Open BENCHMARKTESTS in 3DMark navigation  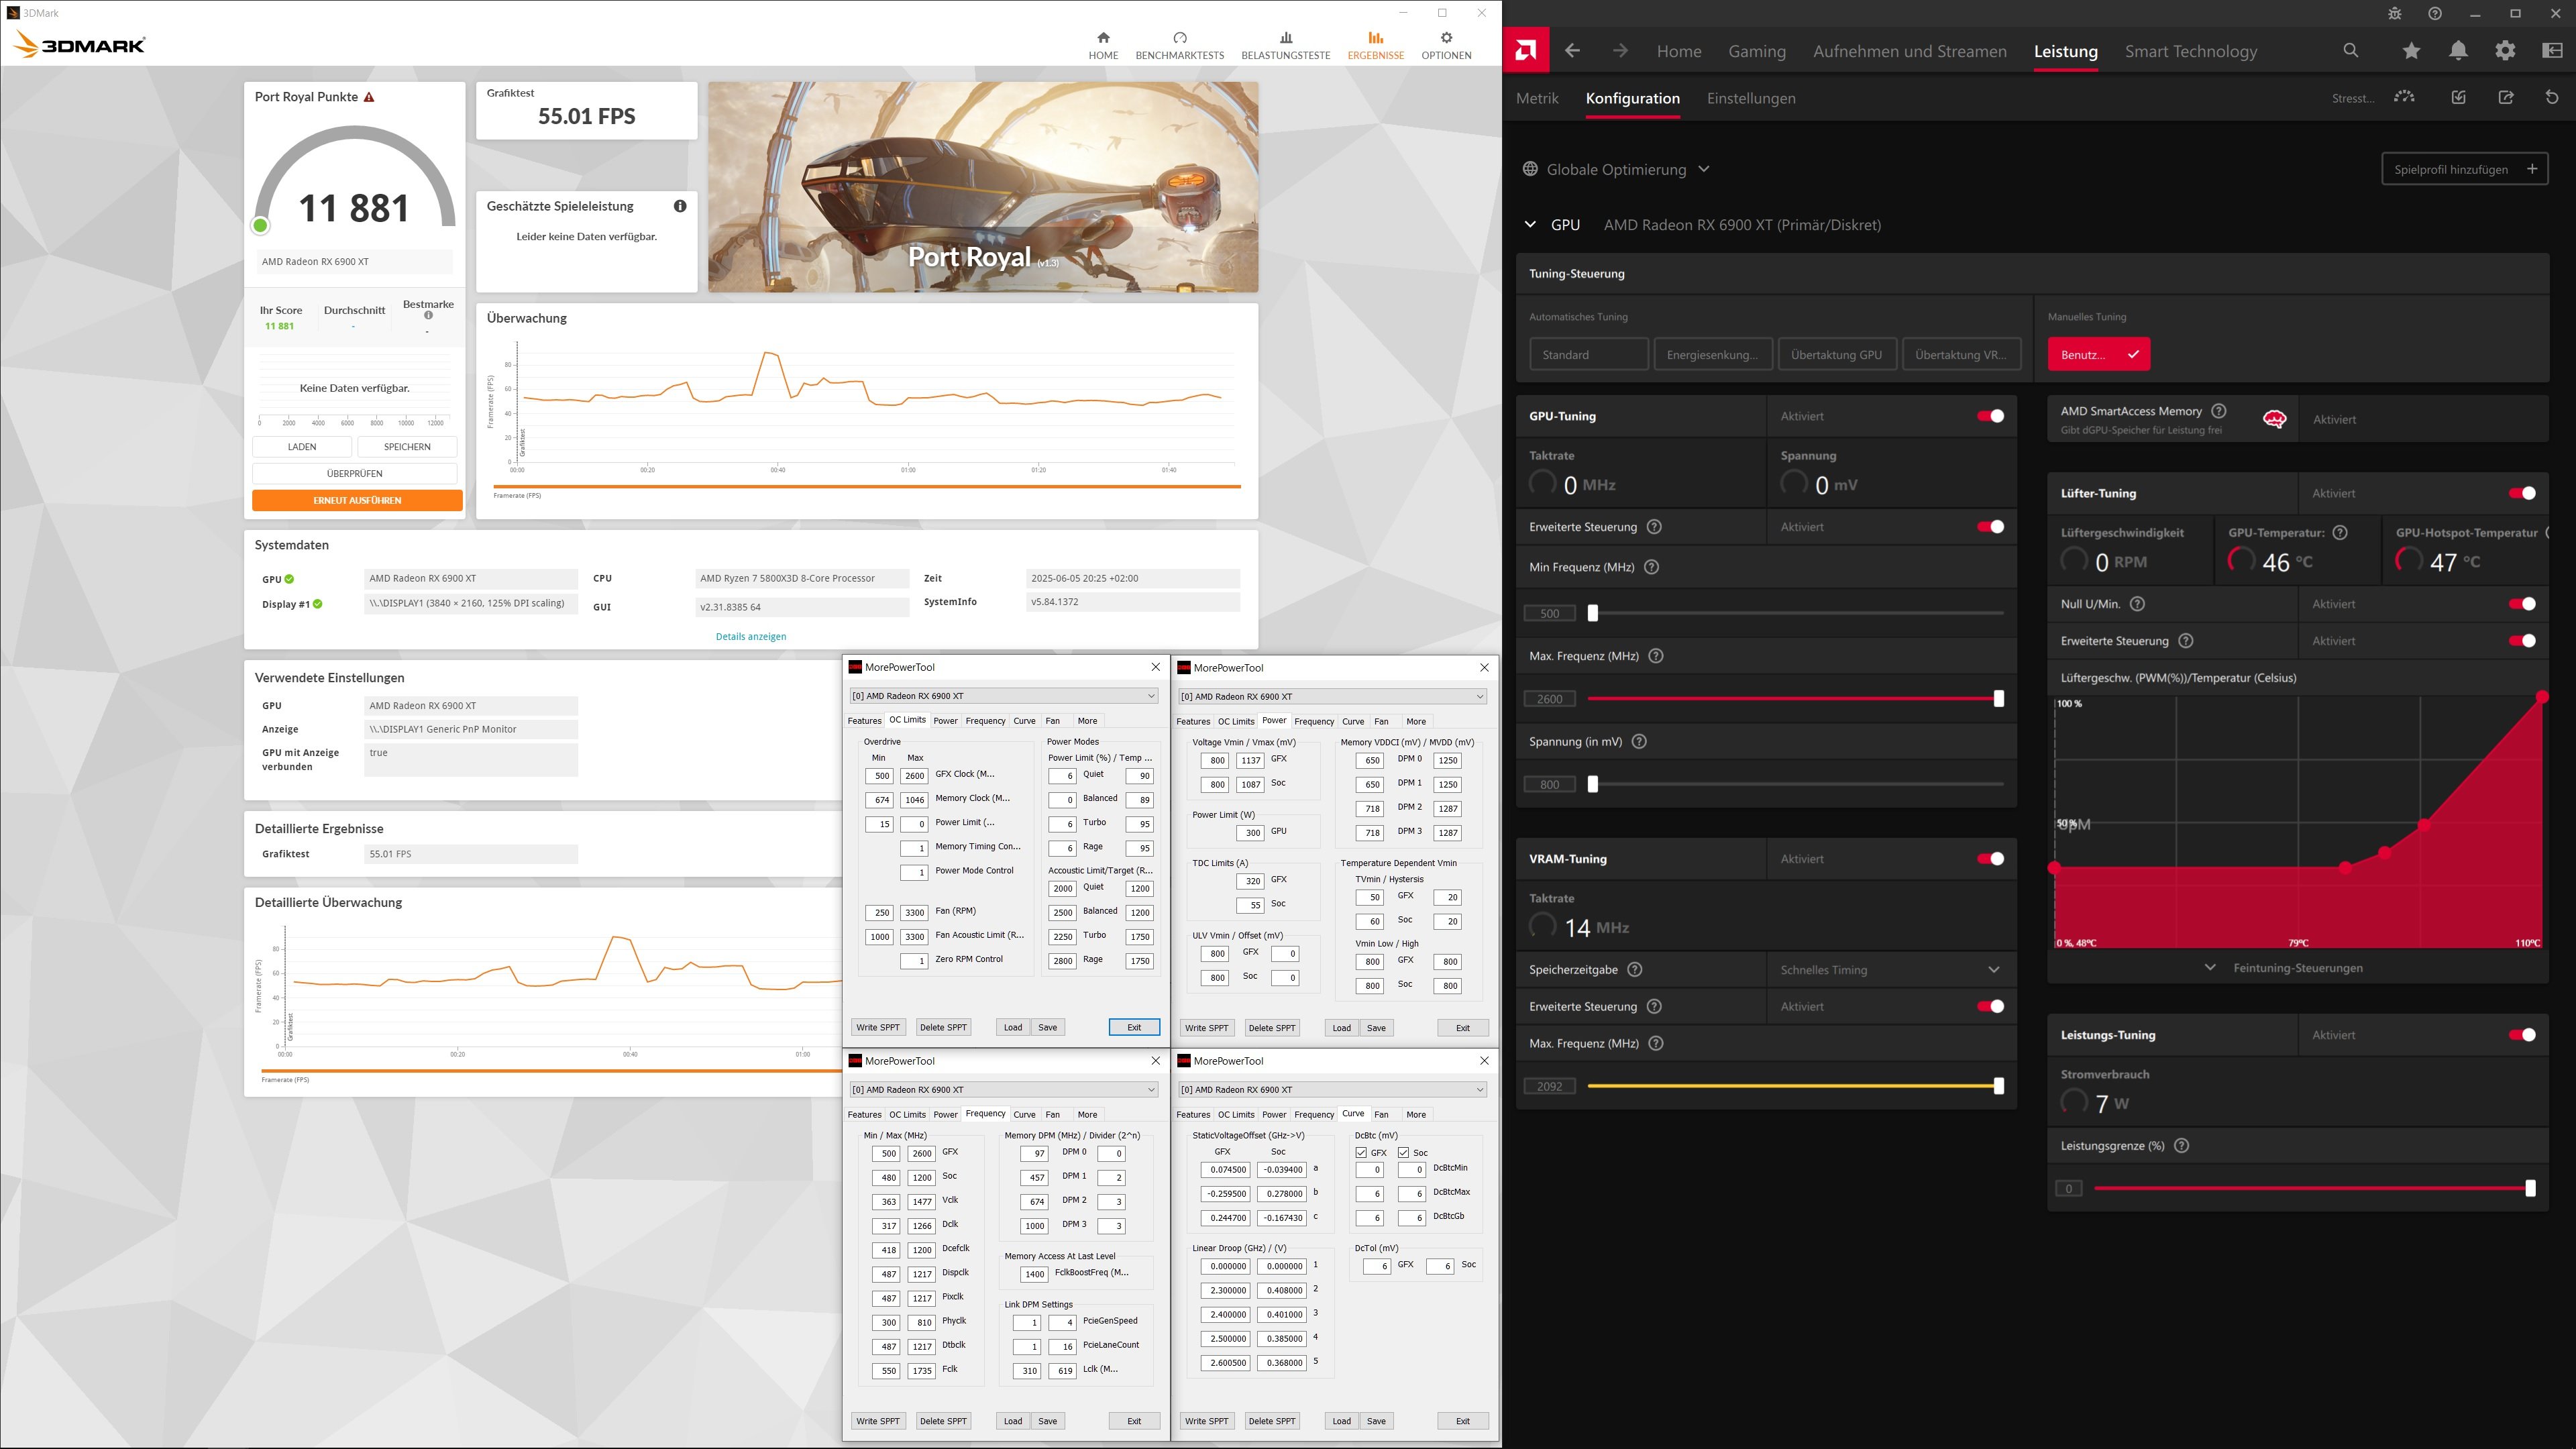[1179, 45]
